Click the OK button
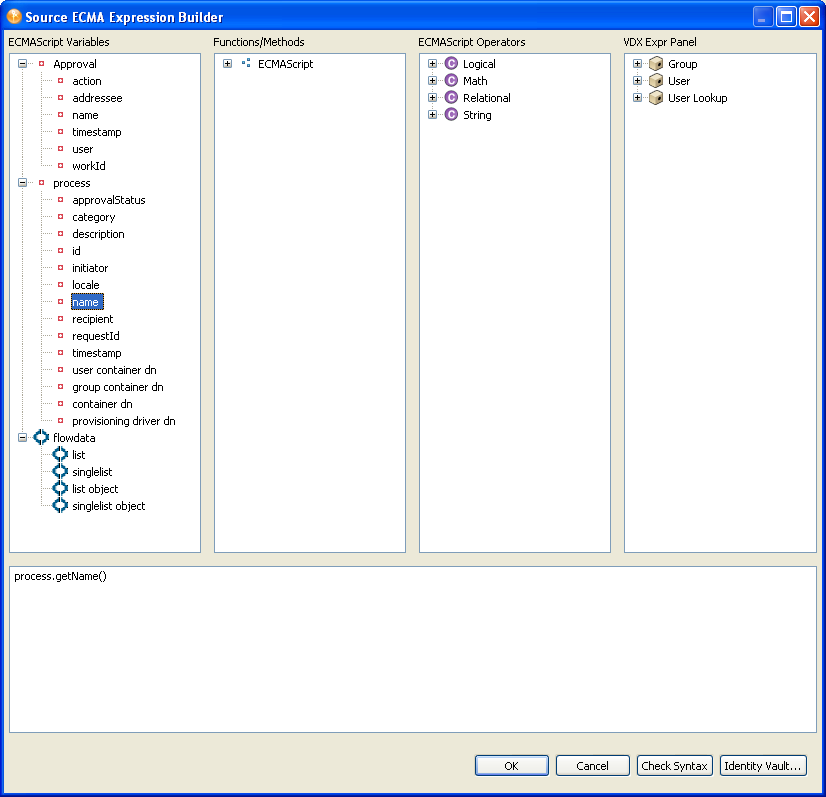The width and height of the screenshot is (826, 797). point(512,765)
